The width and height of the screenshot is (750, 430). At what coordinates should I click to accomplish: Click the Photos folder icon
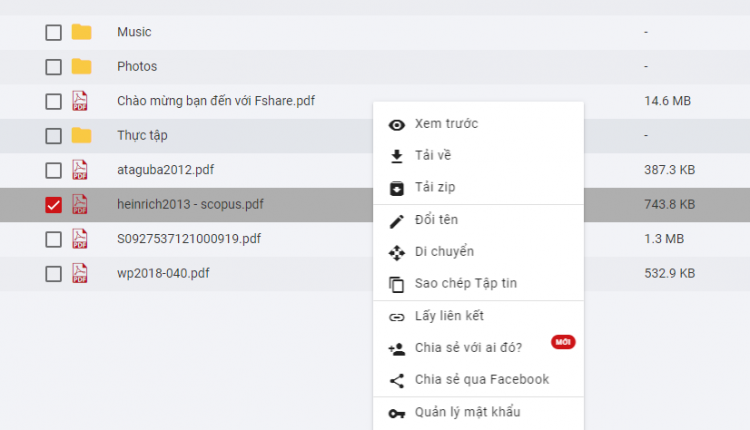coord(81,66)
